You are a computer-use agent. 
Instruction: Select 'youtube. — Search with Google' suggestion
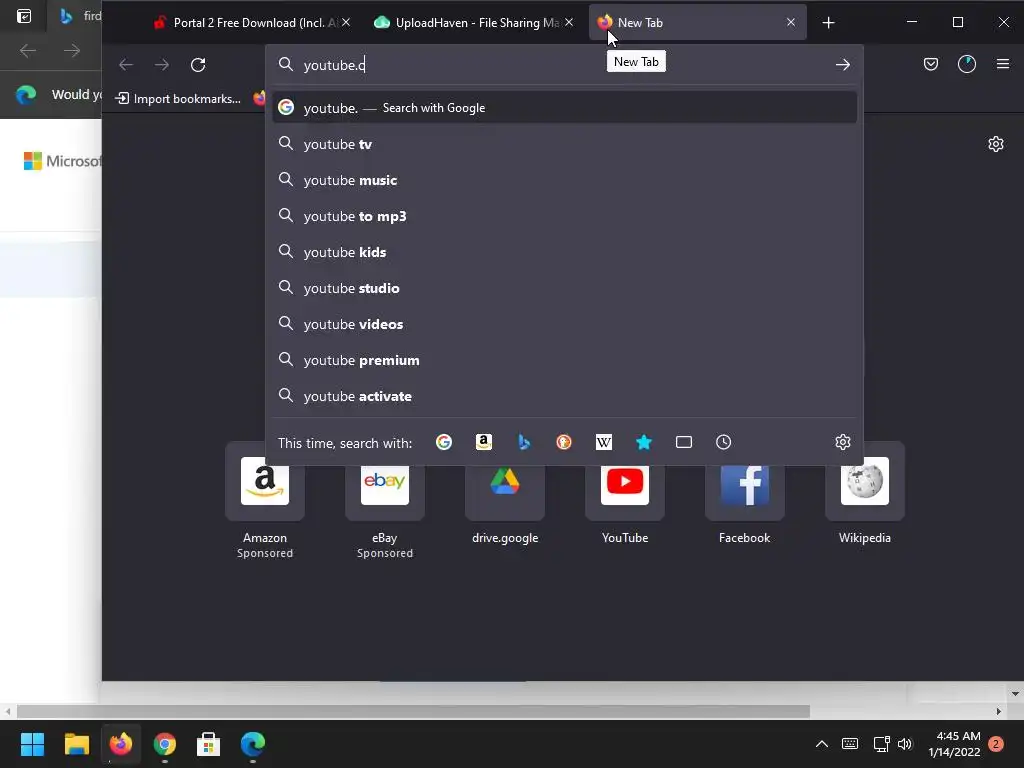tap(564, 108)
